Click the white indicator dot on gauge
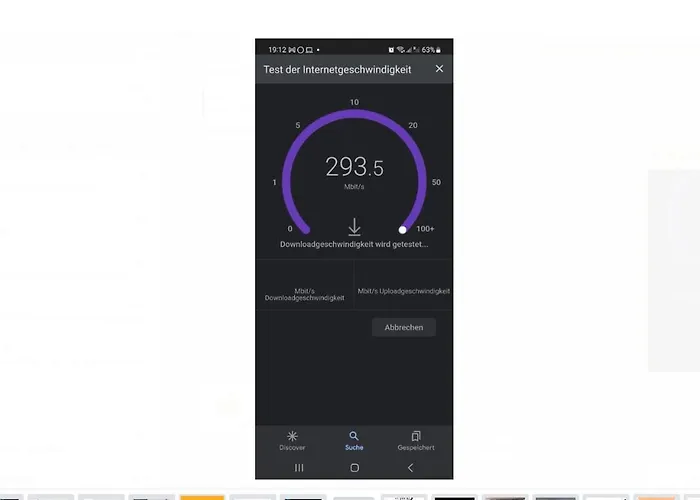 402,230
